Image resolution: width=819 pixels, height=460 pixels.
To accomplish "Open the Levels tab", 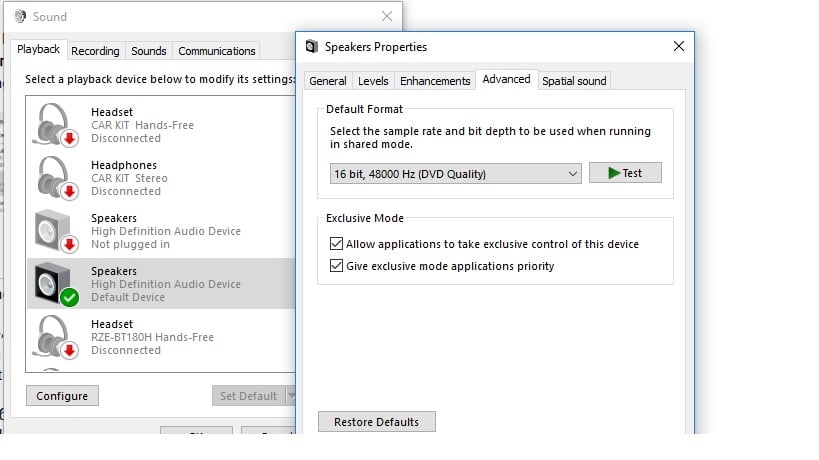I will pyautogui.click(x=373, y=81).
